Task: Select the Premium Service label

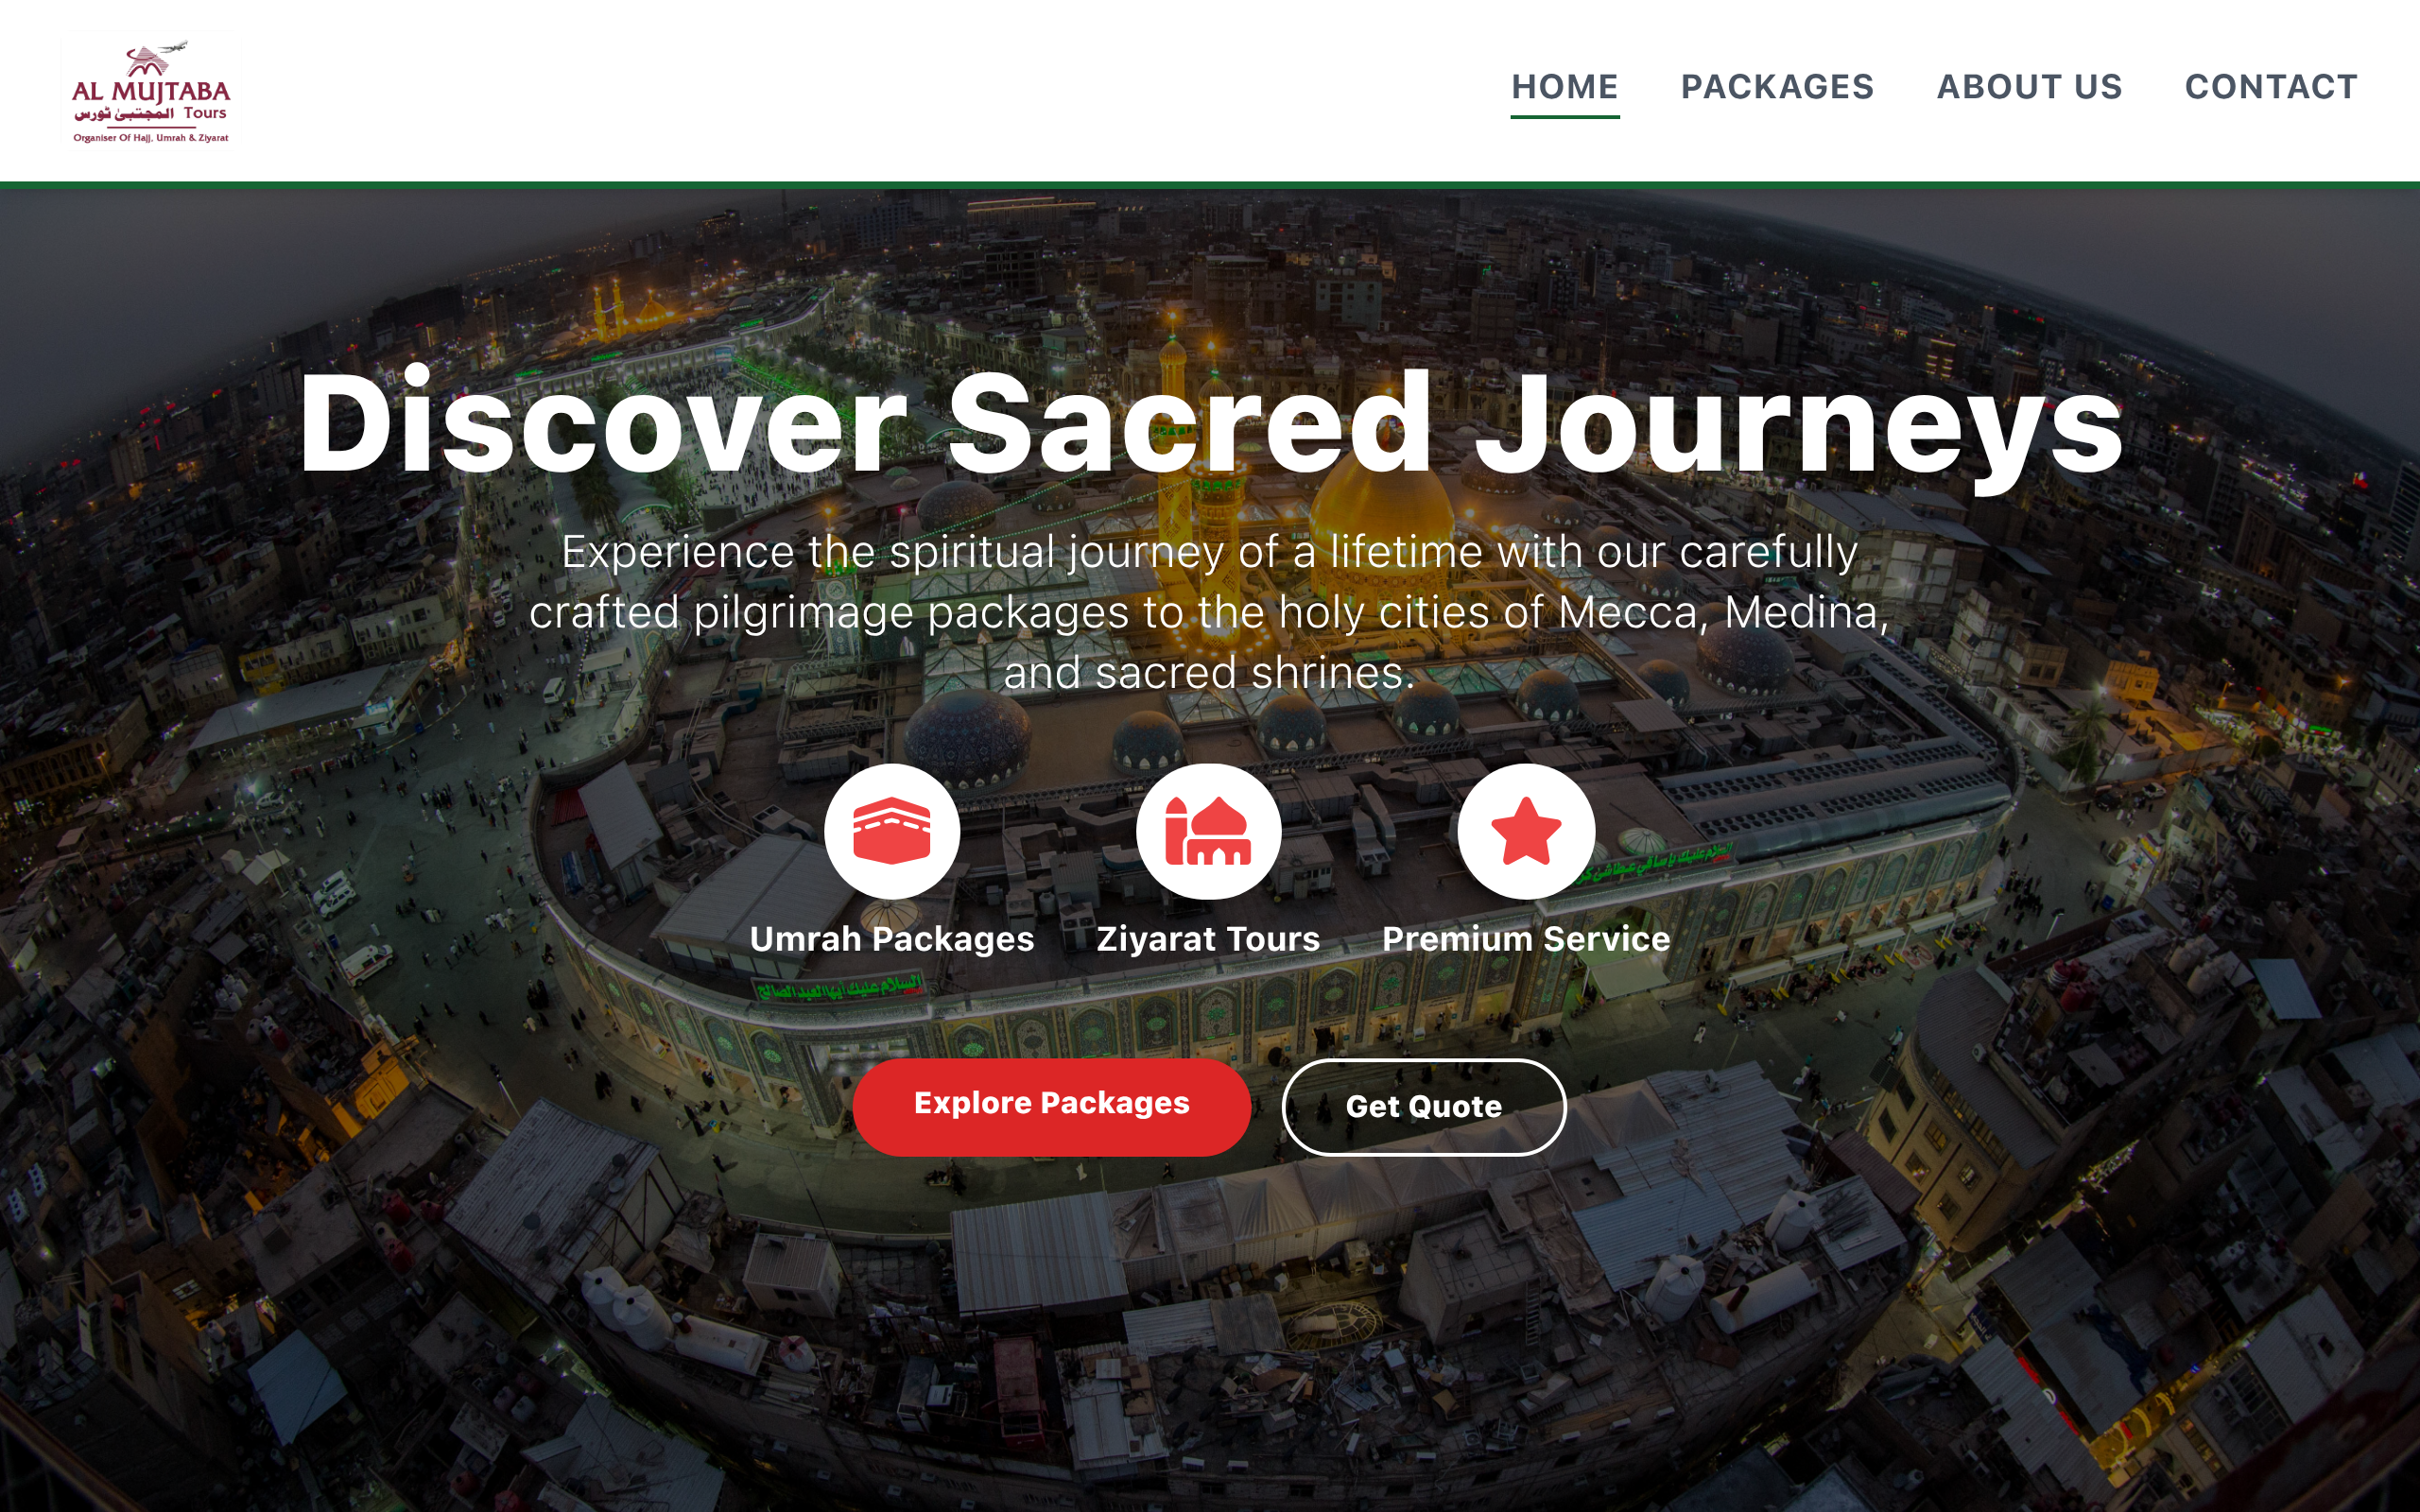Action: pos(1526,938)
